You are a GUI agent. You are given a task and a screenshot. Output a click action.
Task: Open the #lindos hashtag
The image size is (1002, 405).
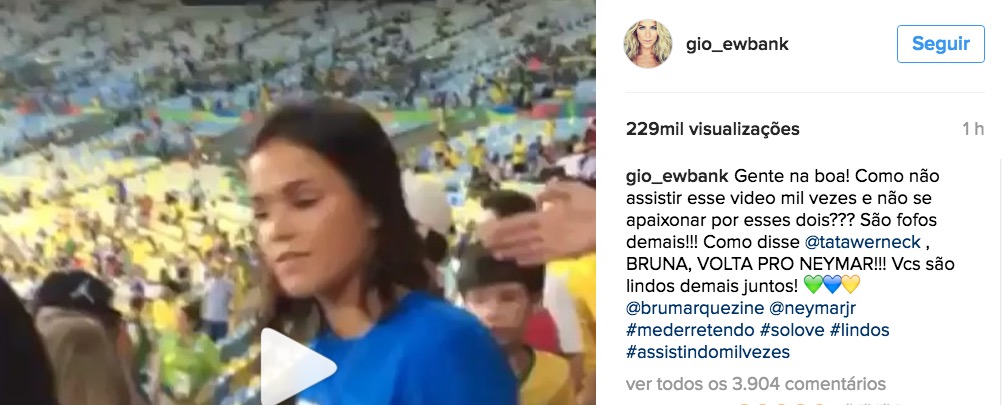pyautogui.click(x=859, y=330)
